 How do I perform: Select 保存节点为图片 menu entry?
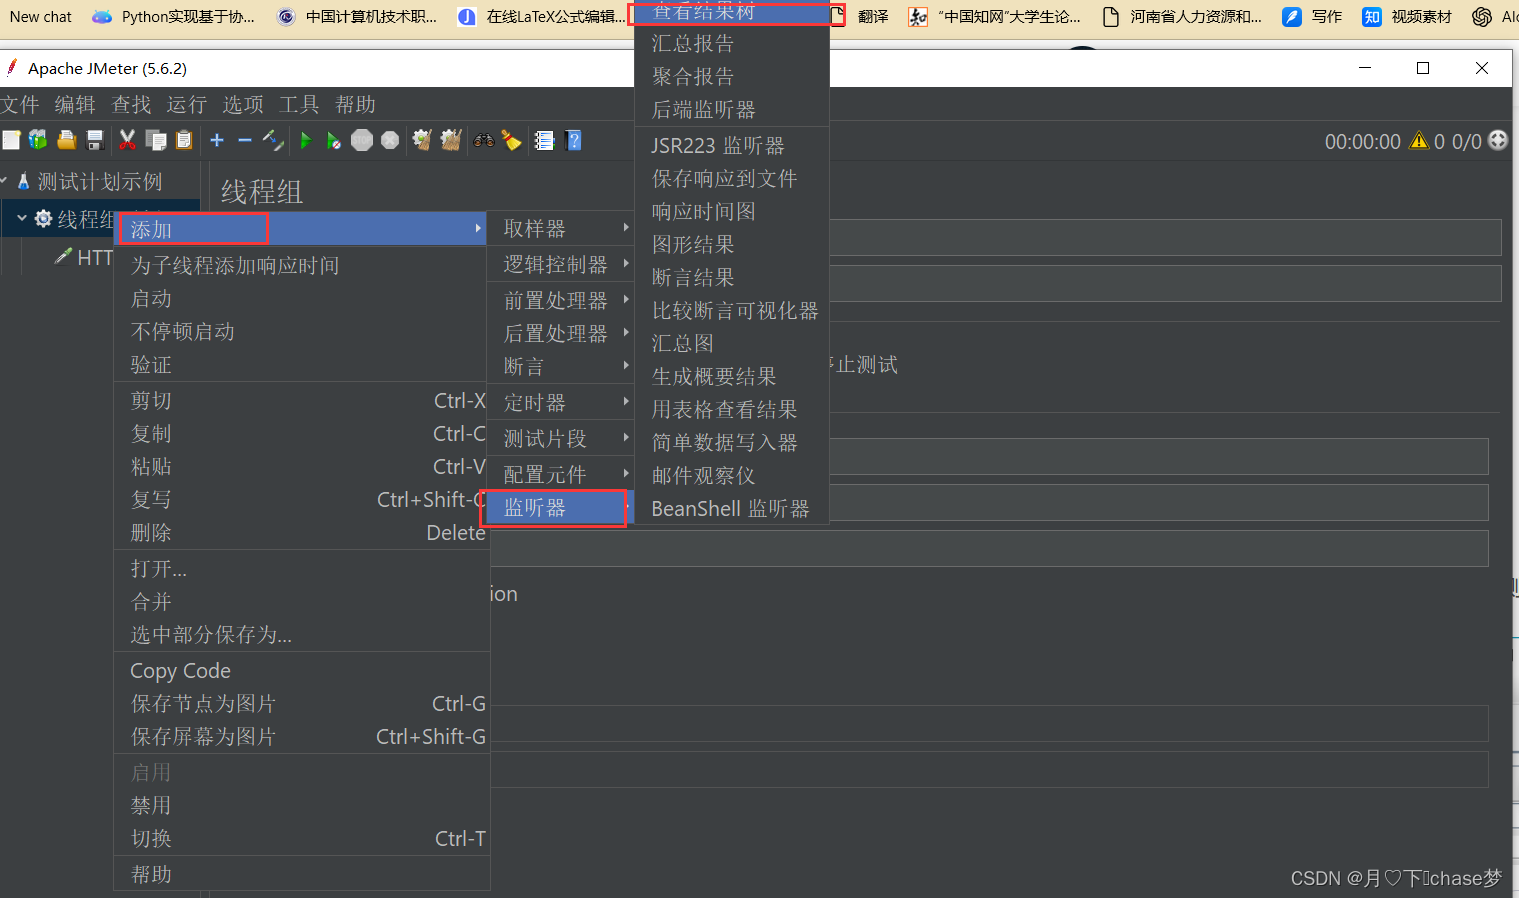pos(302,704)
